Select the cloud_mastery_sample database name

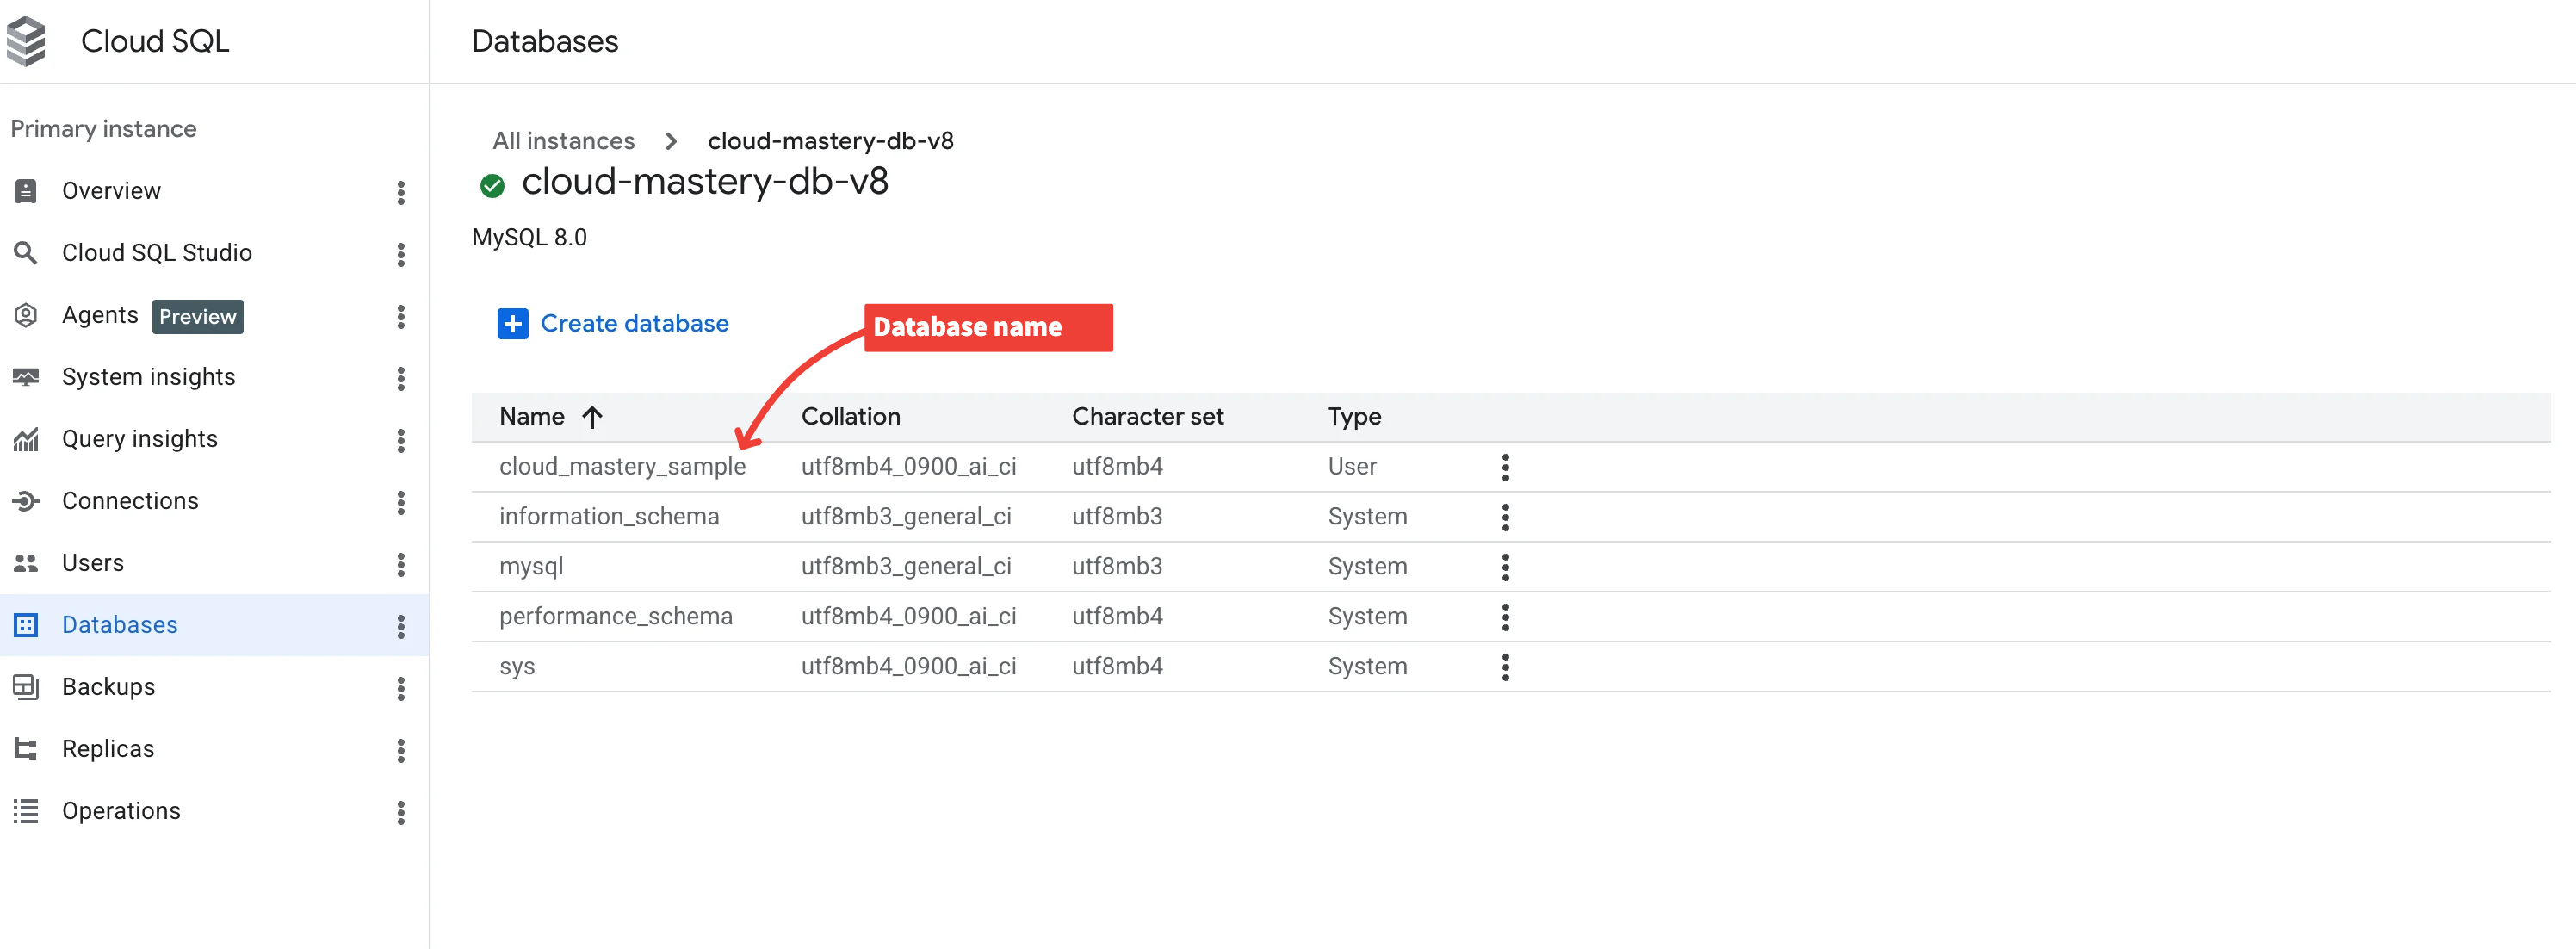tap(622, 467)
